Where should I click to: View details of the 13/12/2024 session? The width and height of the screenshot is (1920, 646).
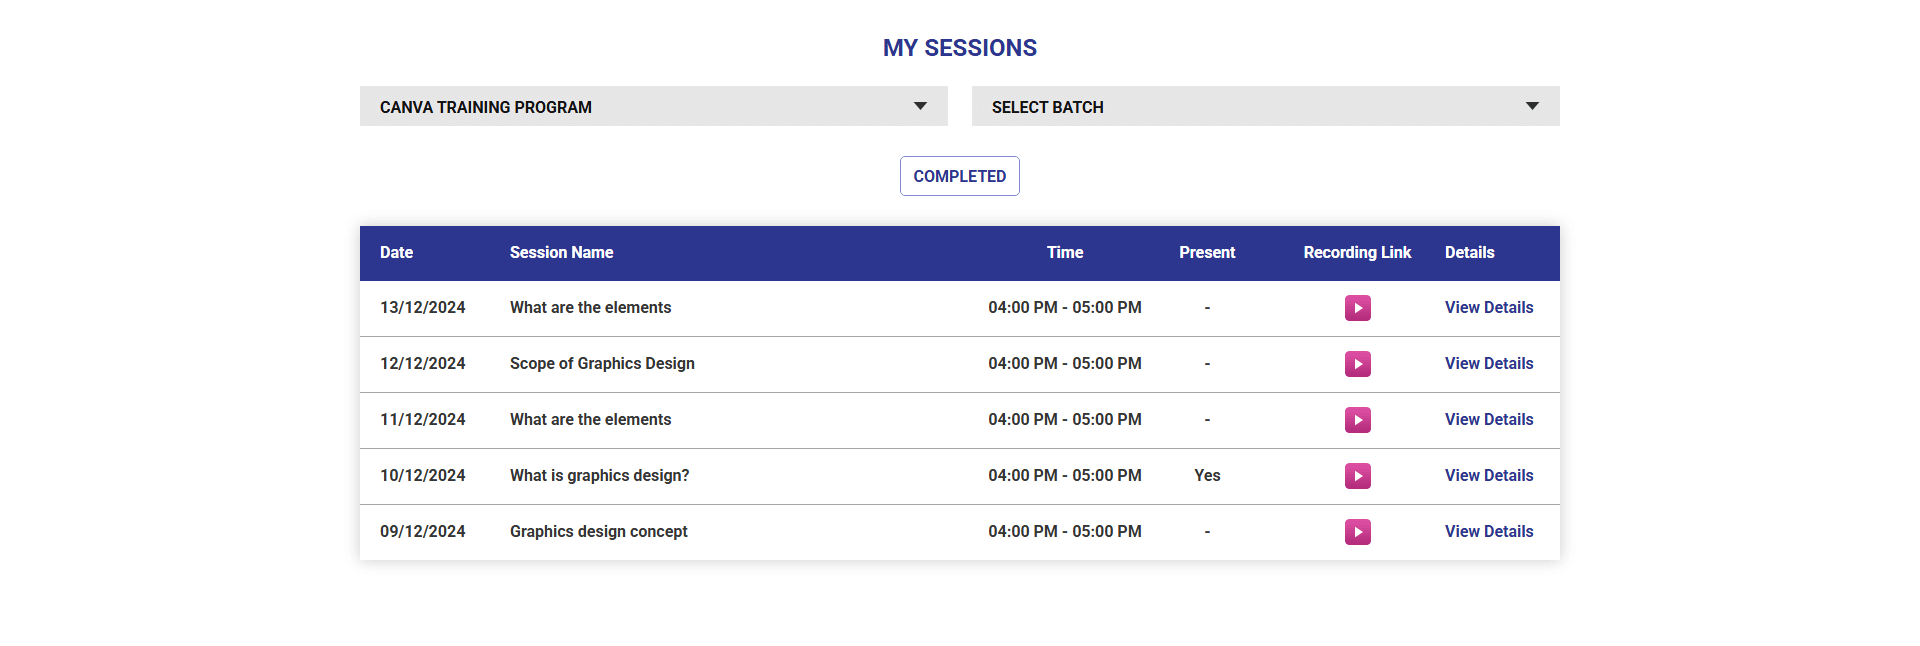coord(1488,308)
